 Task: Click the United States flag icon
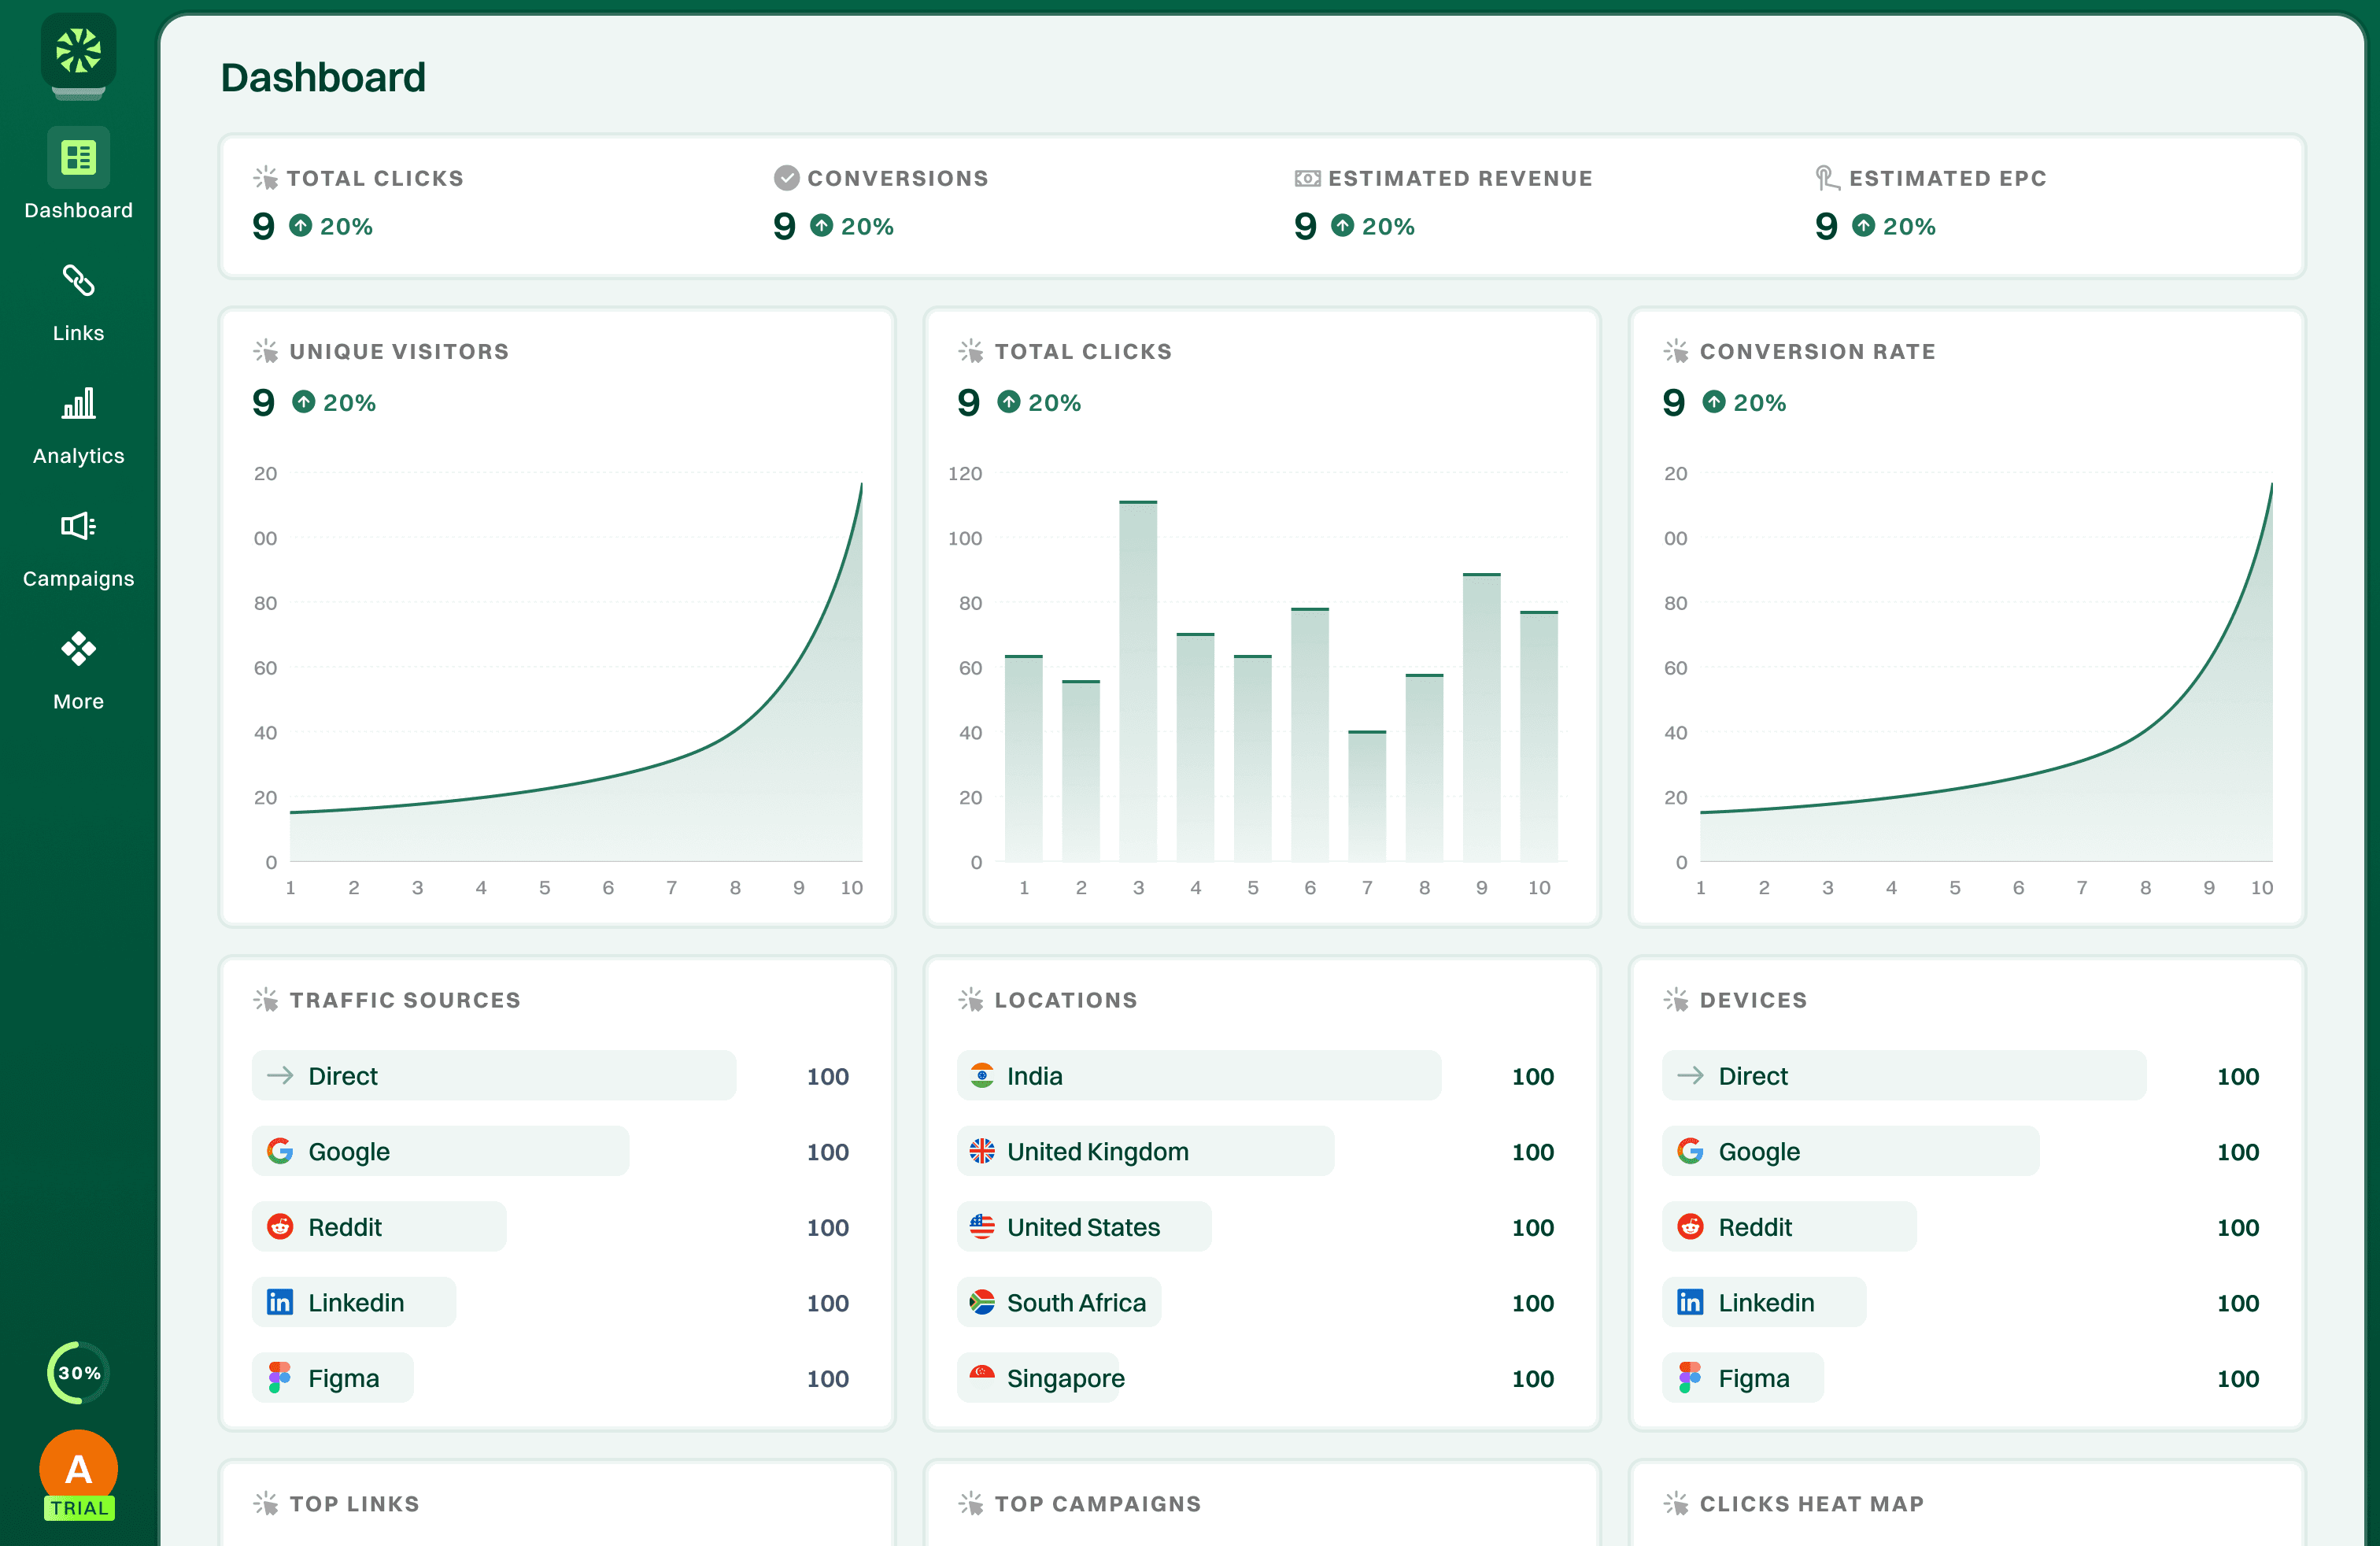click(982, 1227)
